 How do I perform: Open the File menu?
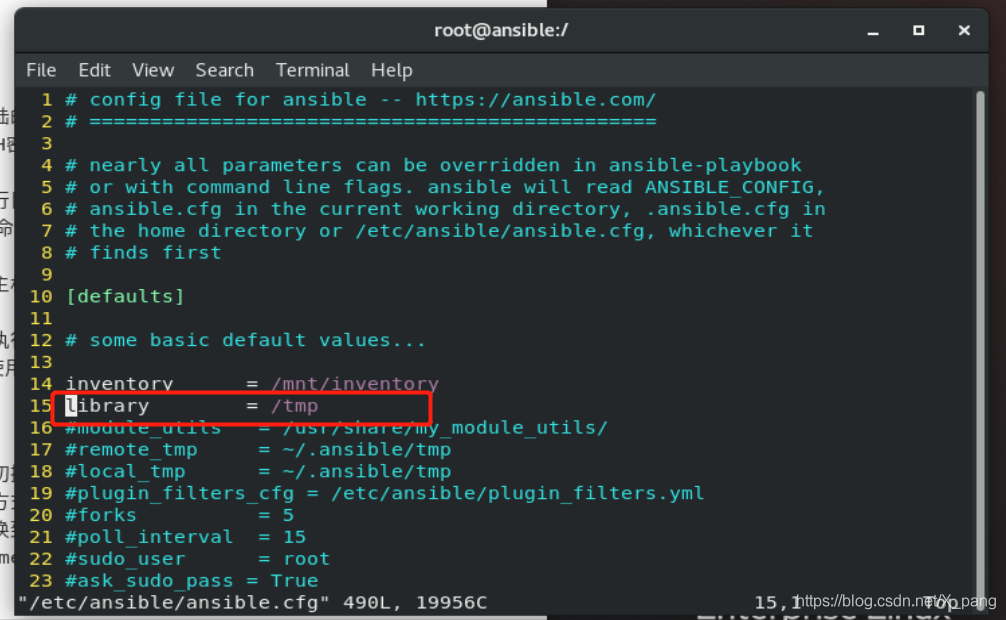point(41,70)
